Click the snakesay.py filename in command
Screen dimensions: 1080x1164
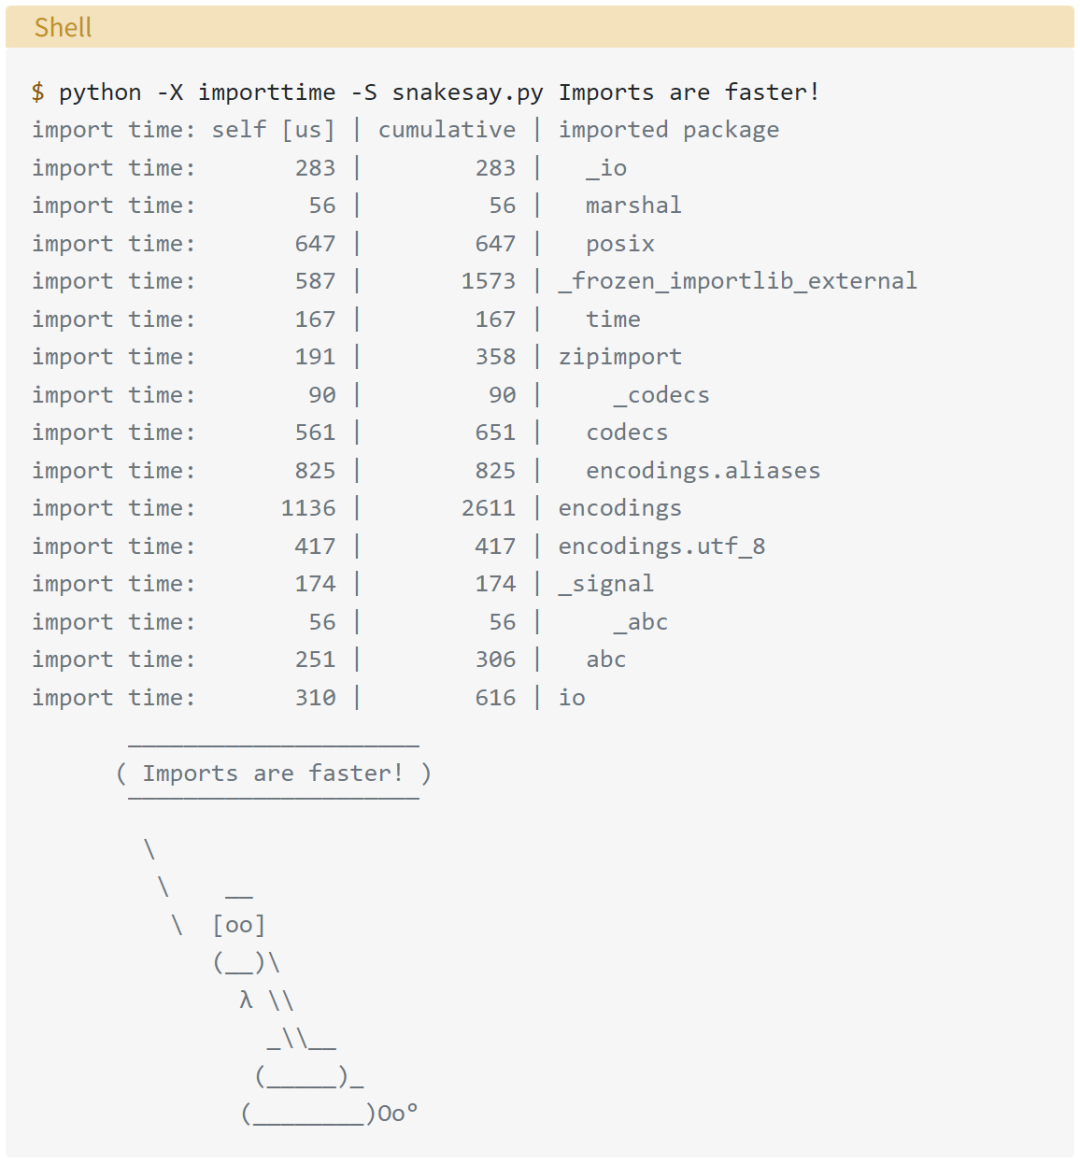tap(468, 92)
